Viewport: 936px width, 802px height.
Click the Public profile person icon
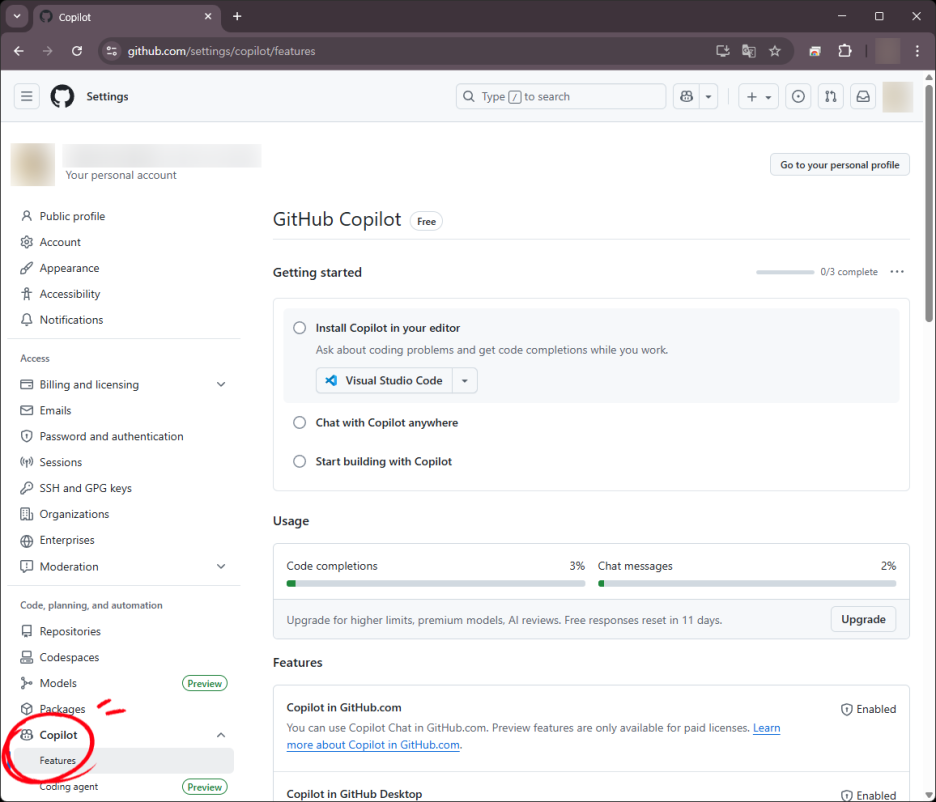(x=26, y=216)
